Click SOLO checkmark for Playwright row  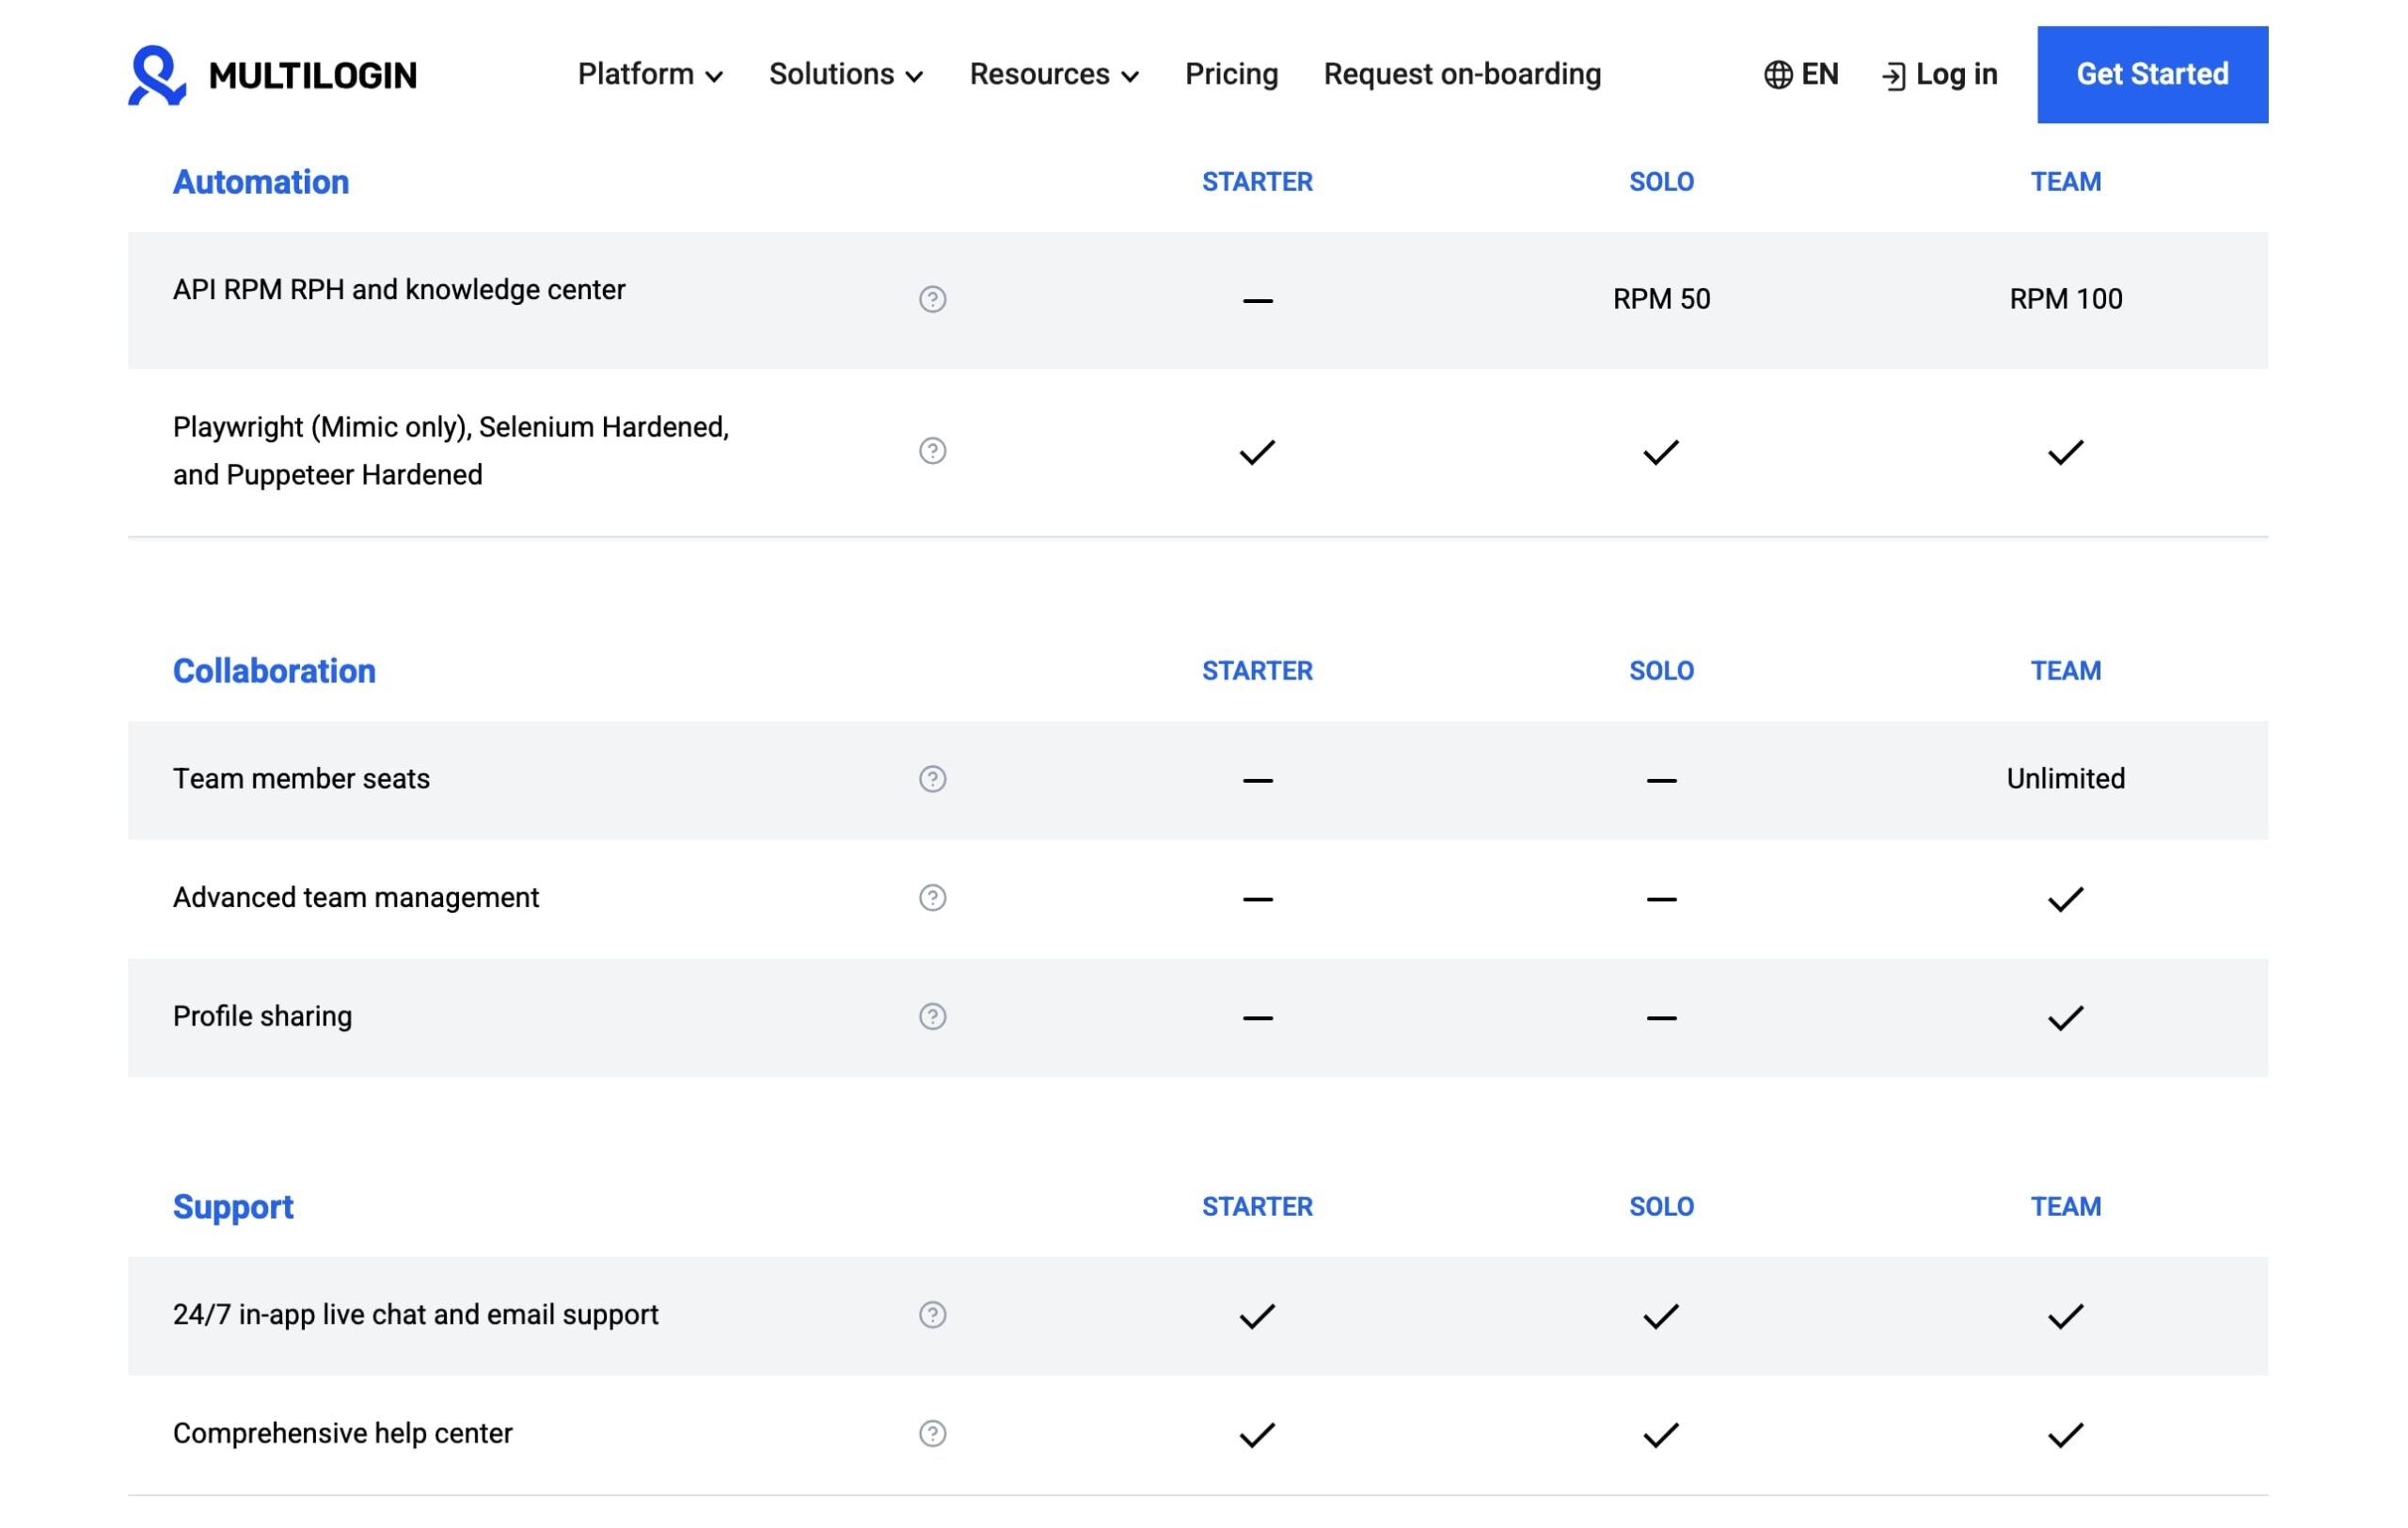coord(1661,452)
